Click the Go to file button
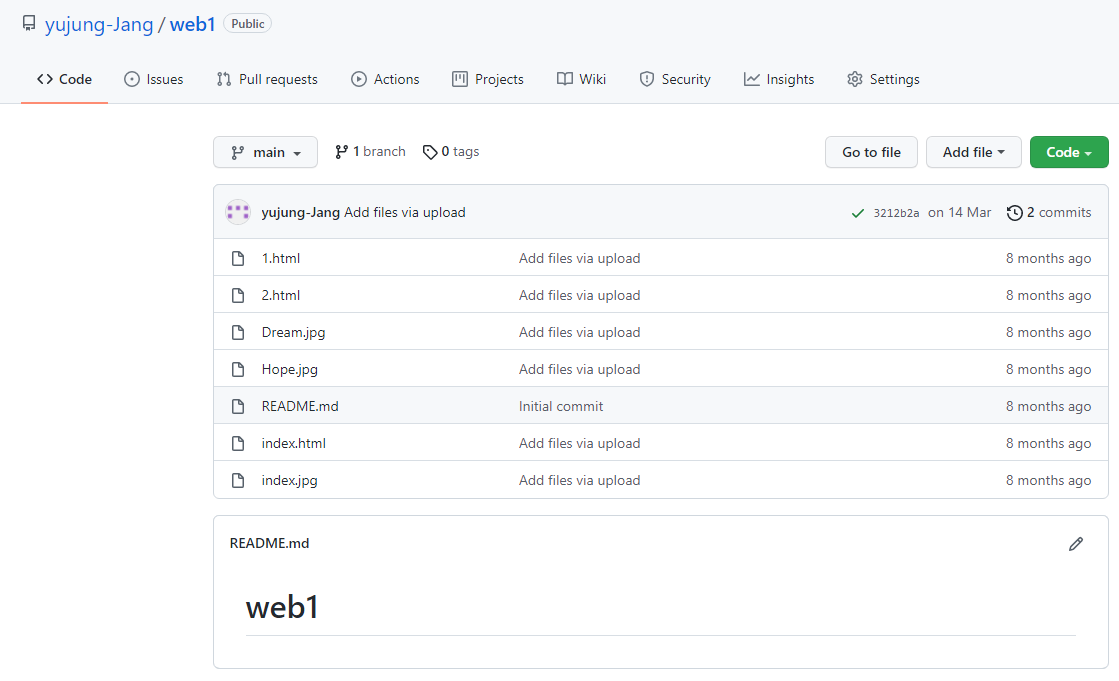This screenshot has width=1119, height=681. pos(871,152)
